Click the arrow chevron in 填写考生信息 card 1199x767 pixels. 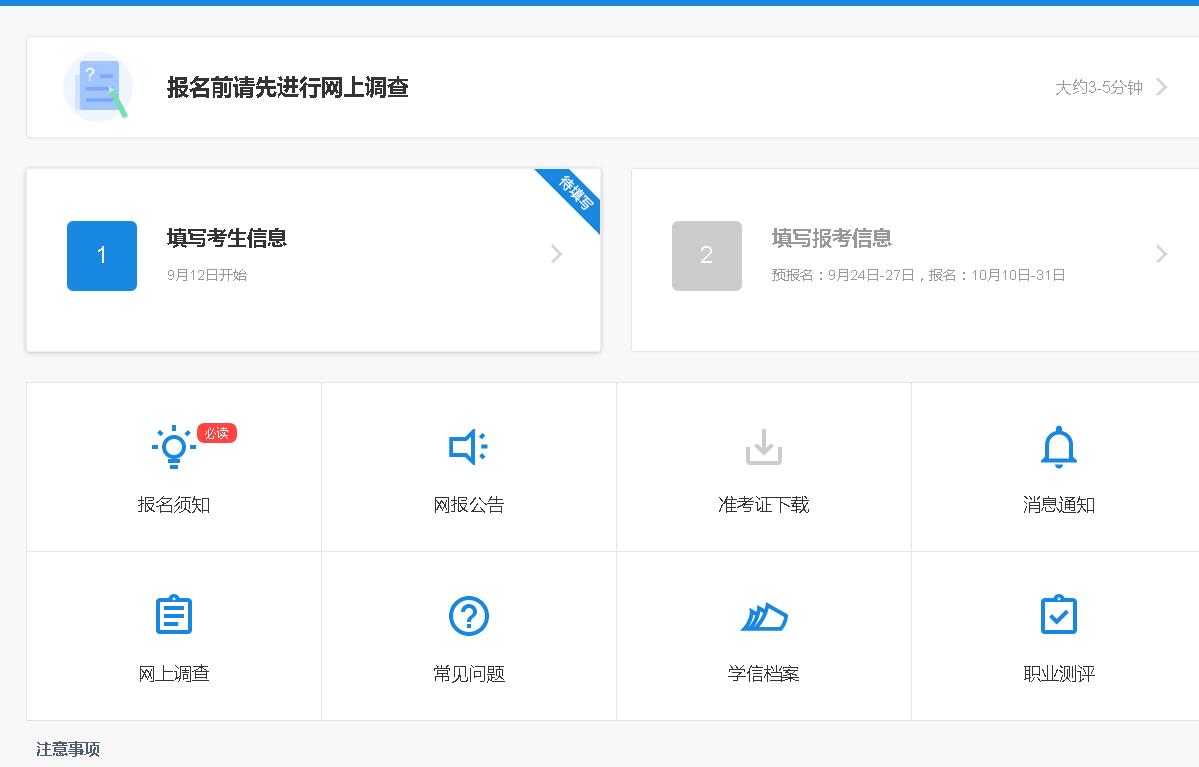tap(557, 254)
